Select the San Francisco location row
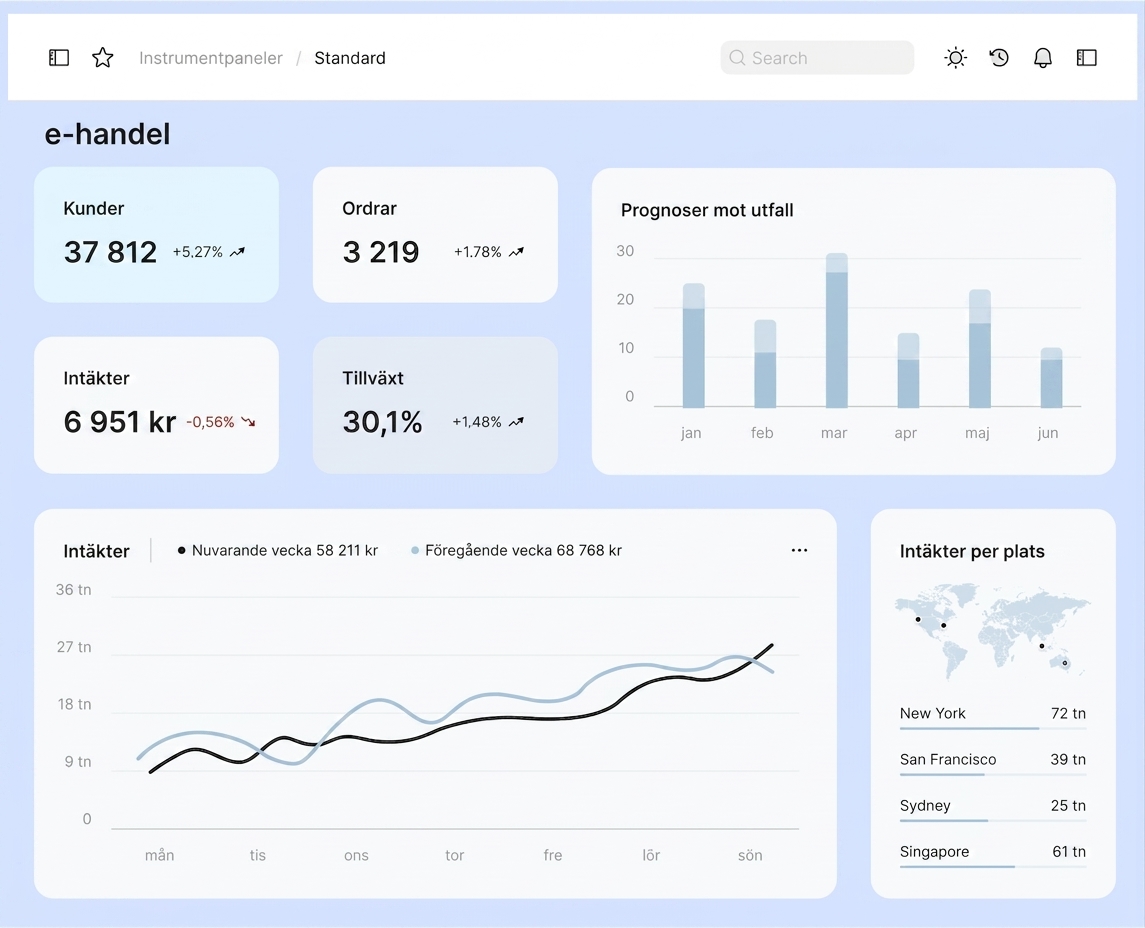 [x=992, y=762]
